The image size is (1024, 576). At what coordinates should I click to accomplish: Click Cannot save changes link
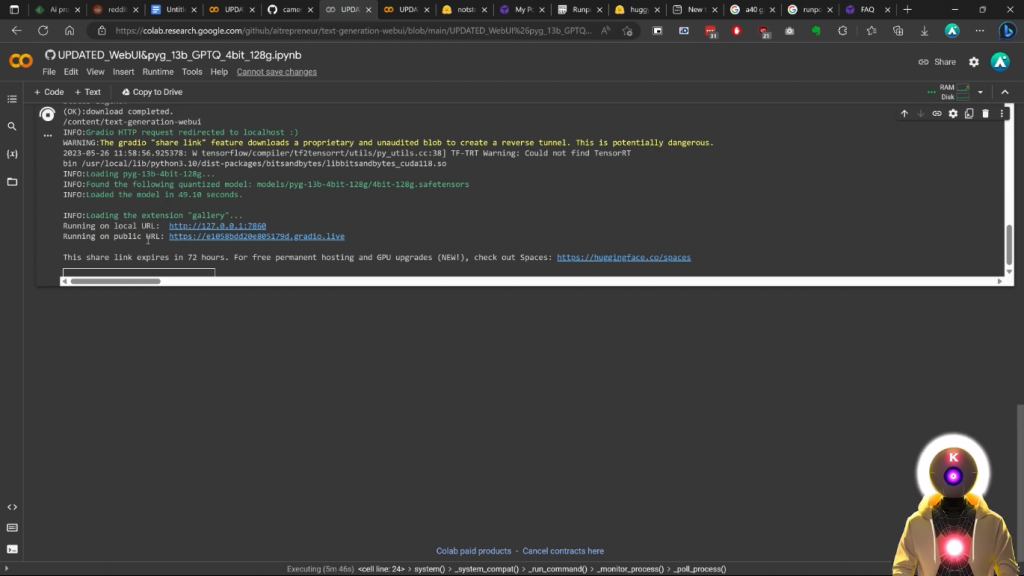click(x=276, y=72)
